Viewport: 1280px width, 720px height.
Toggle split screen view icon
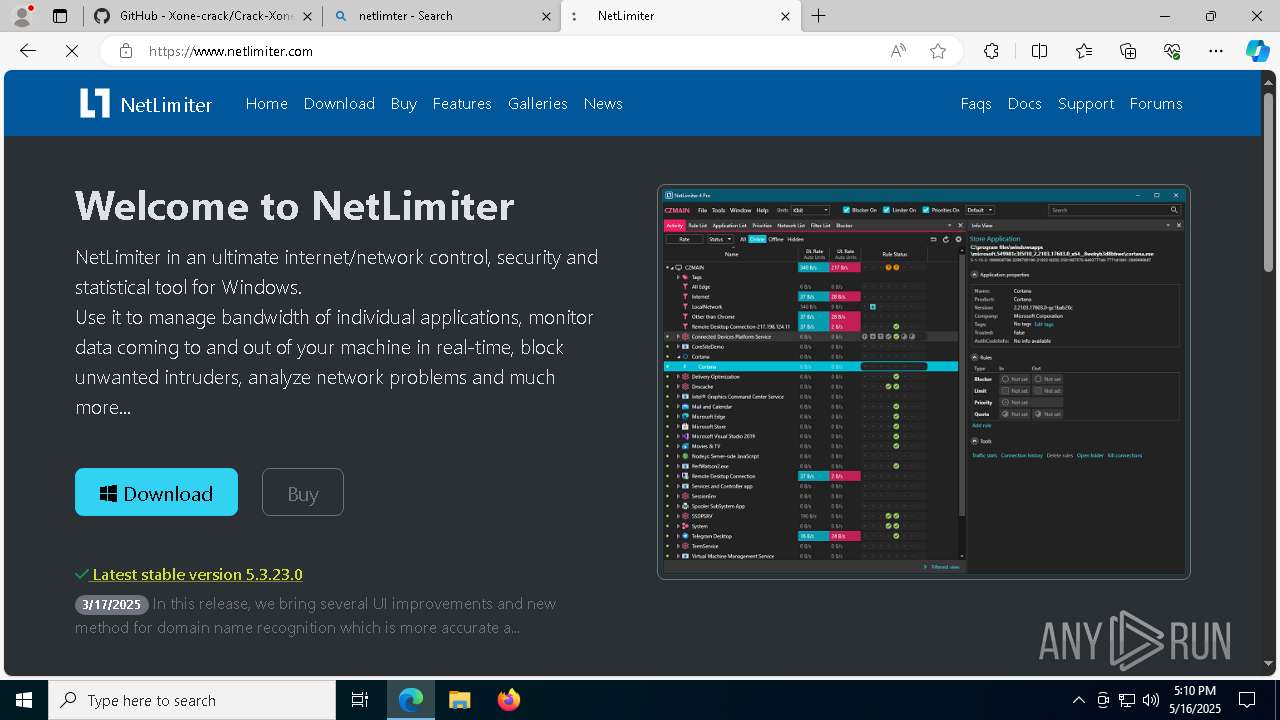pyautogui.click(x=1039, y=51)
